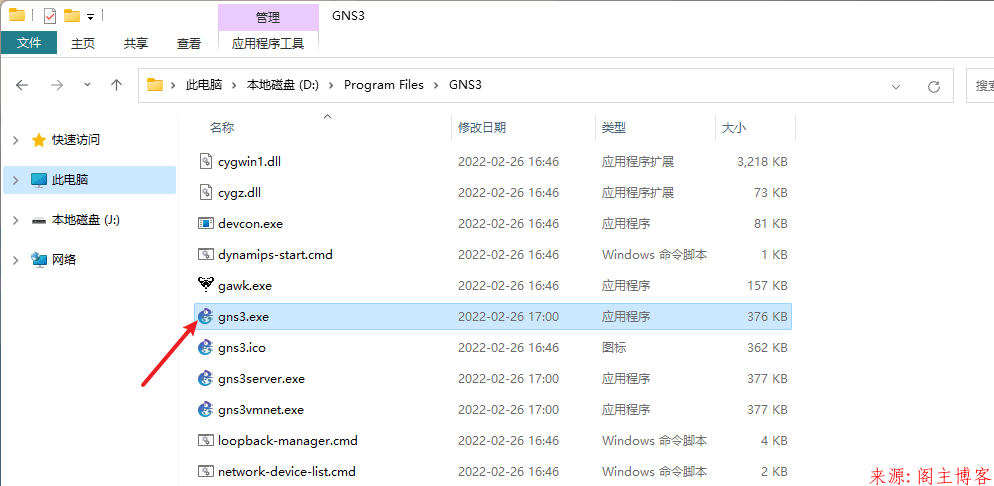Click the gns3.exe application icon
This screenshot has width=994, height=486.
205,316
